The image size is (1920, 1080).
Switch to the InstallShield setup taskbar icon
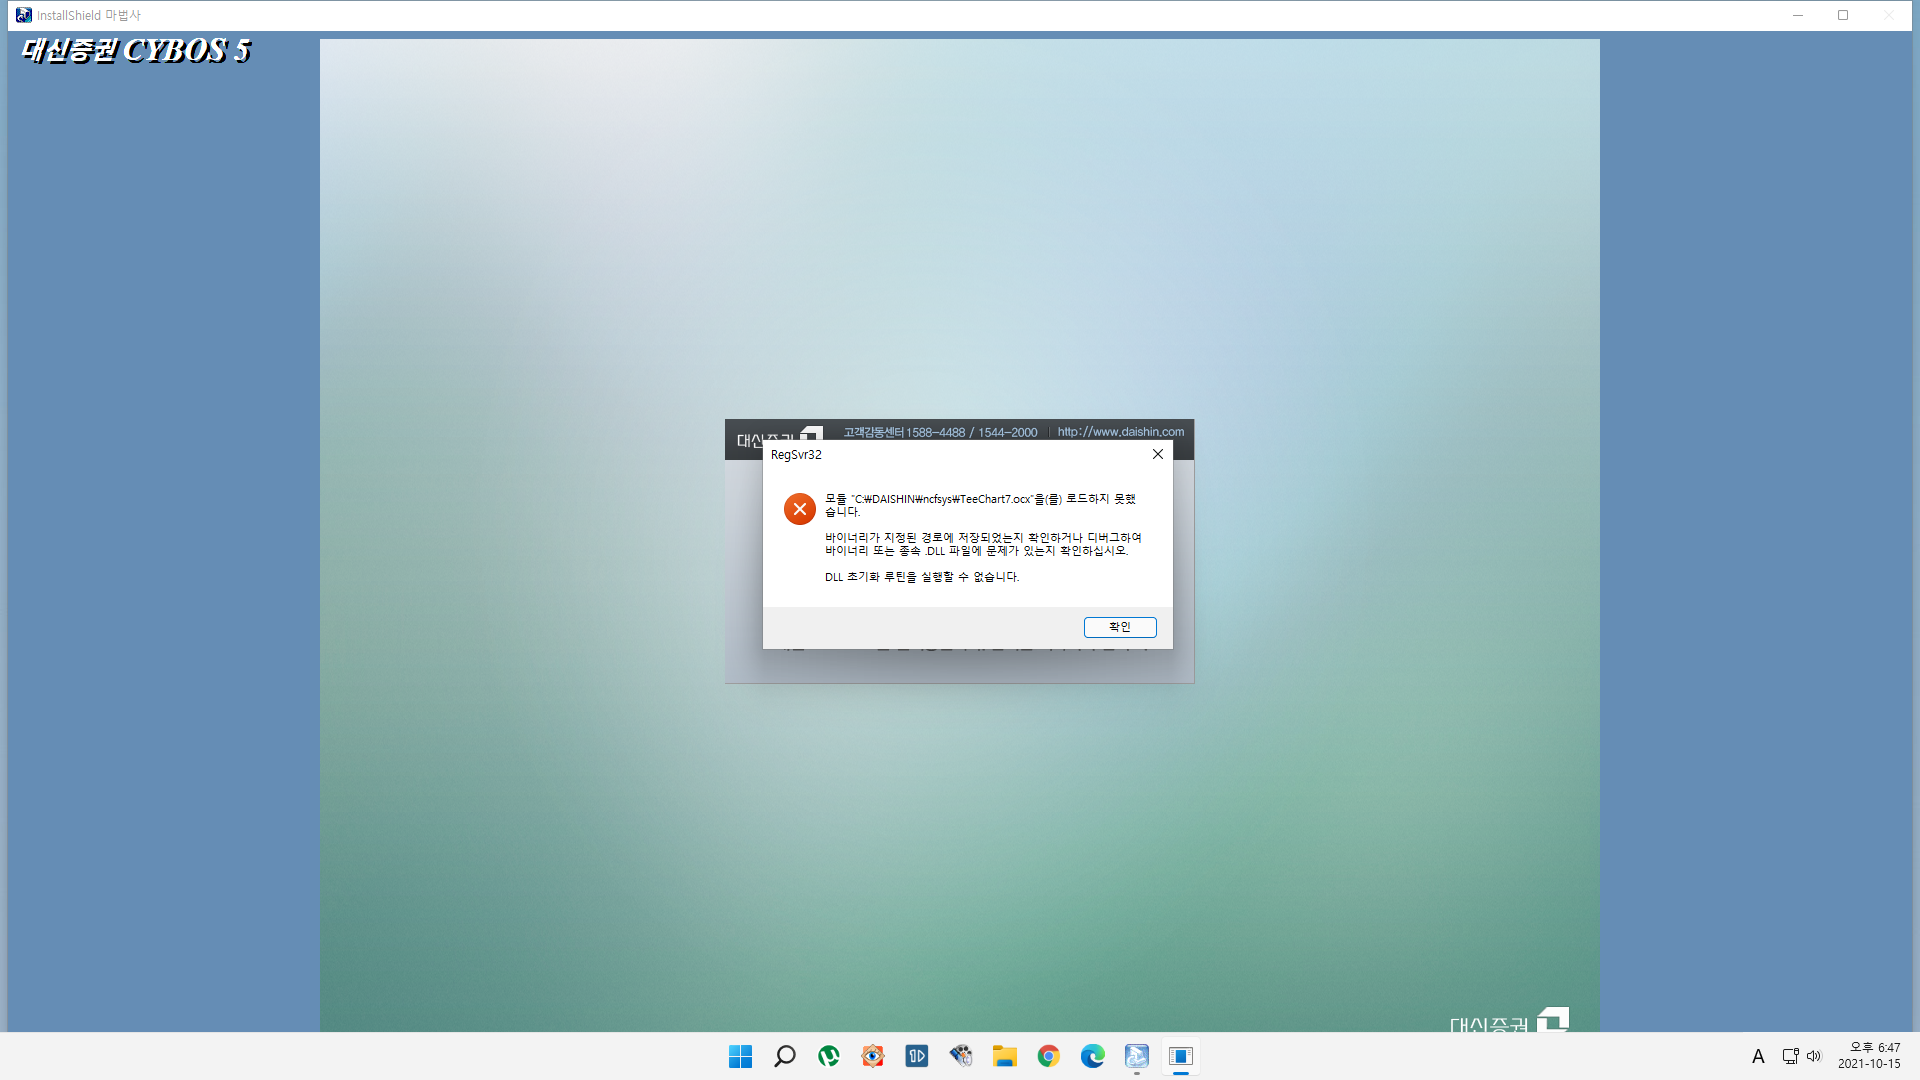click(x=1137, y=1056)
